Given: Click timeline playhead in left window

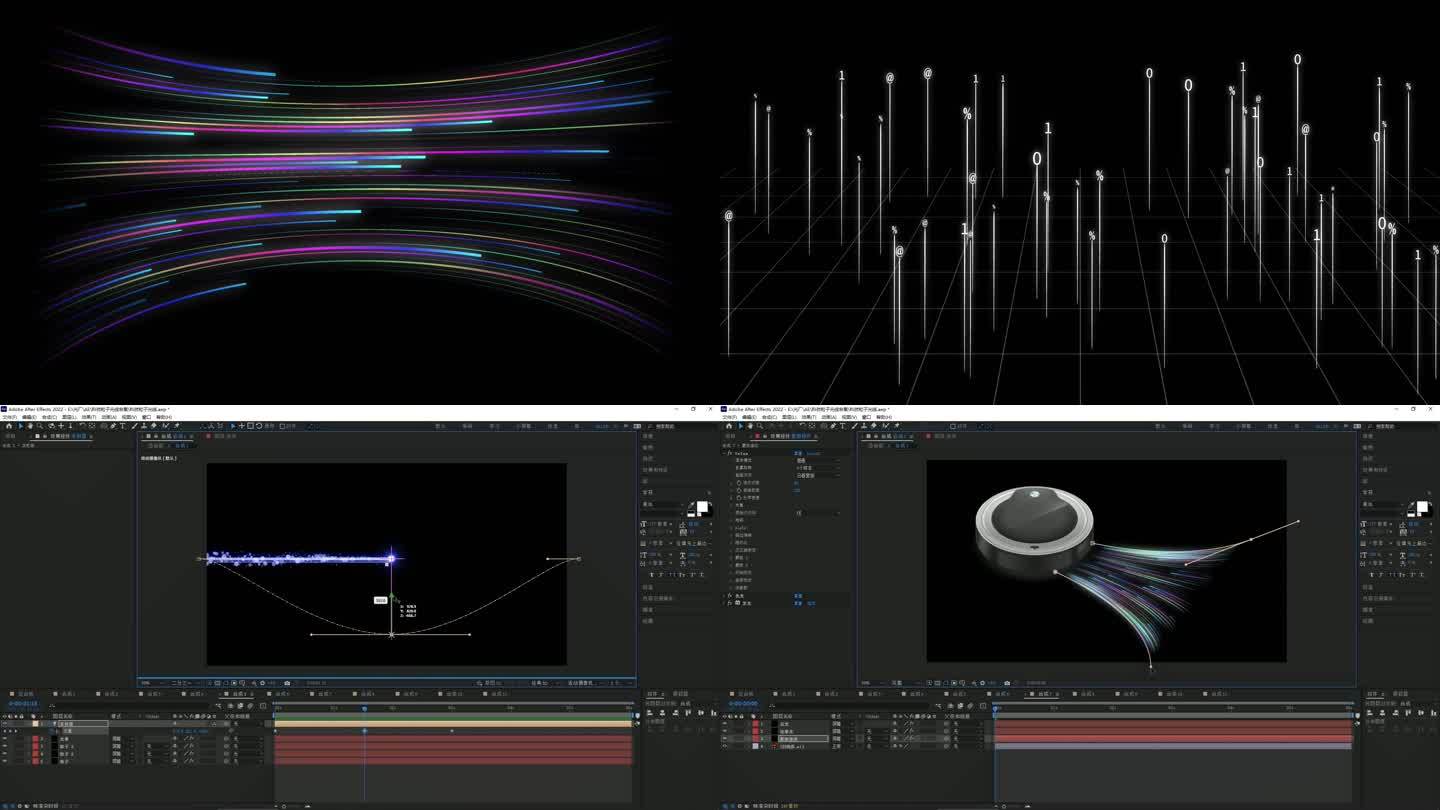Looking at the screenshot, I should (364, 708).
